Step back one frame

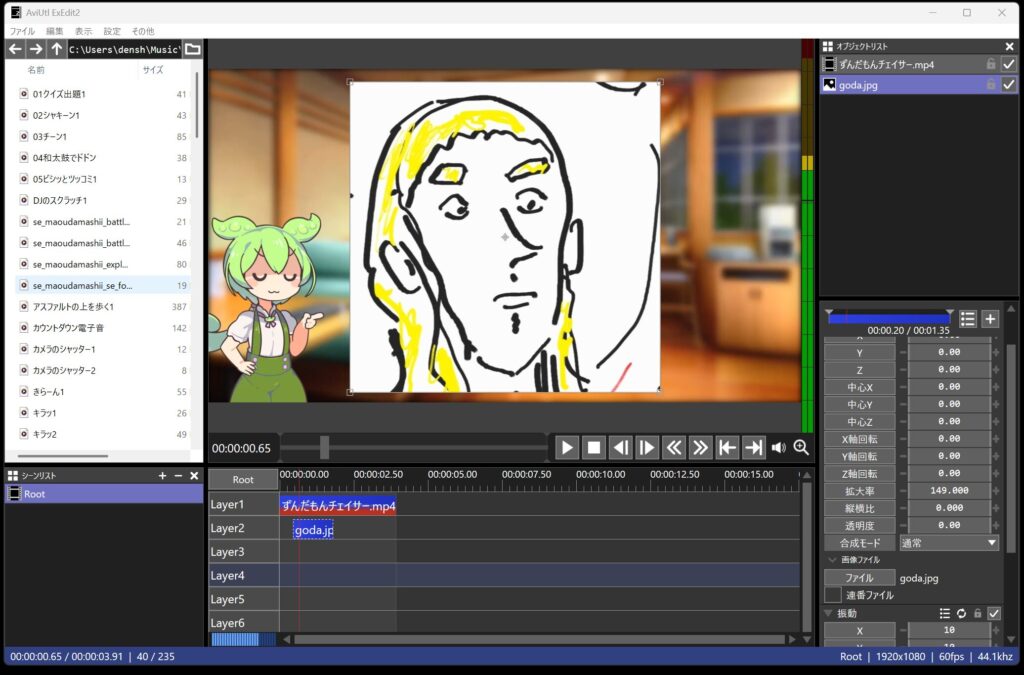pos(621,448)
